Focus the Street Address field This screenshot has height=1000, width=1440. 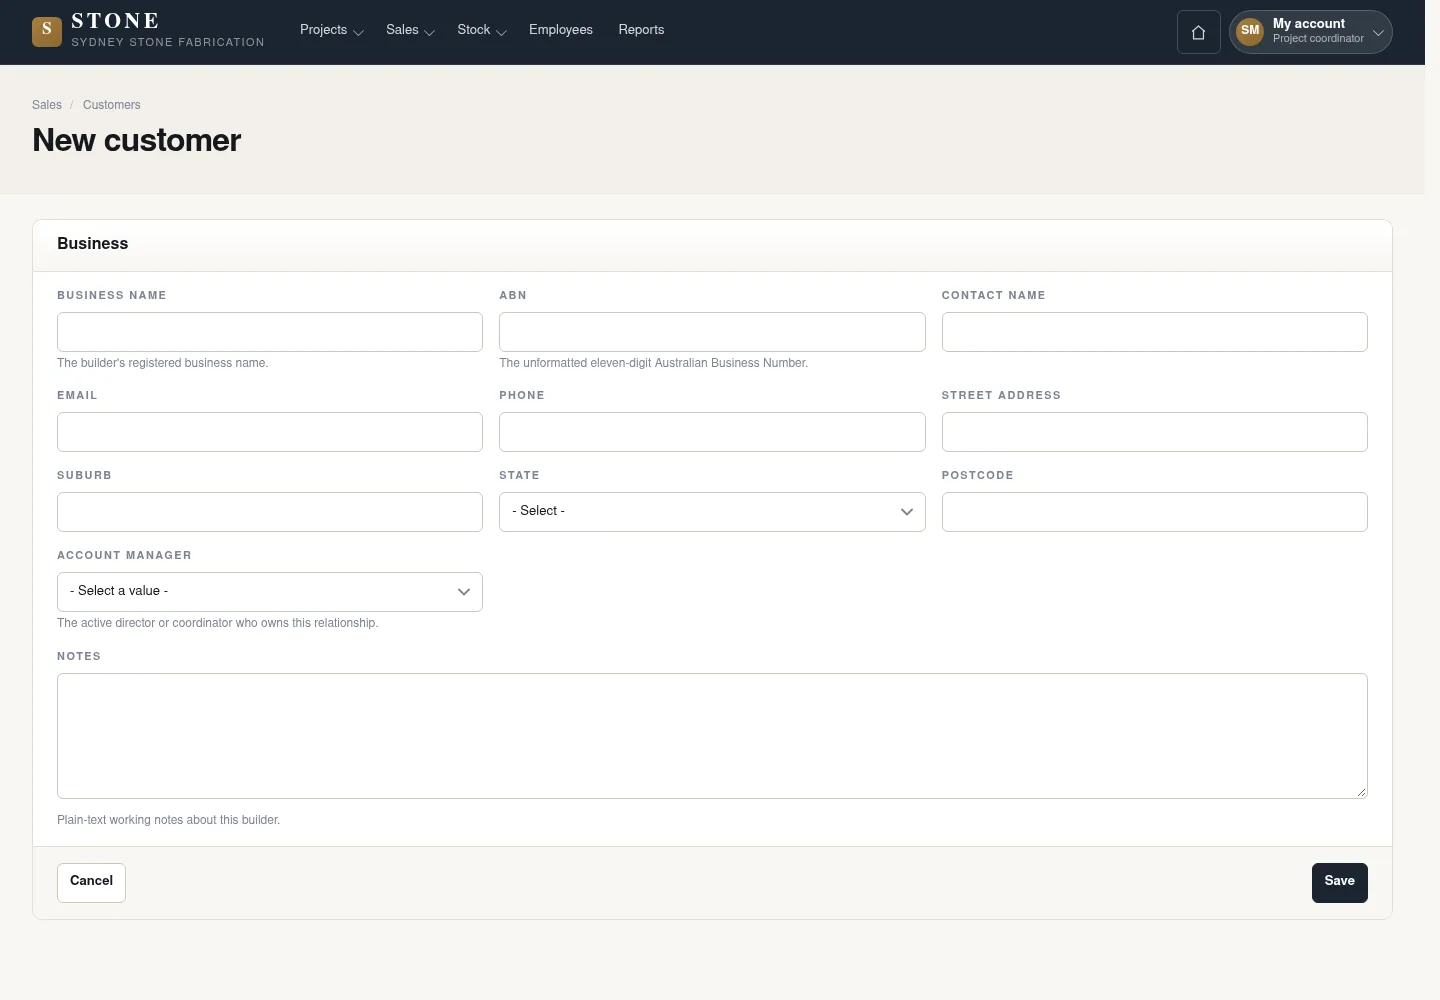[x=1154, y=432]
